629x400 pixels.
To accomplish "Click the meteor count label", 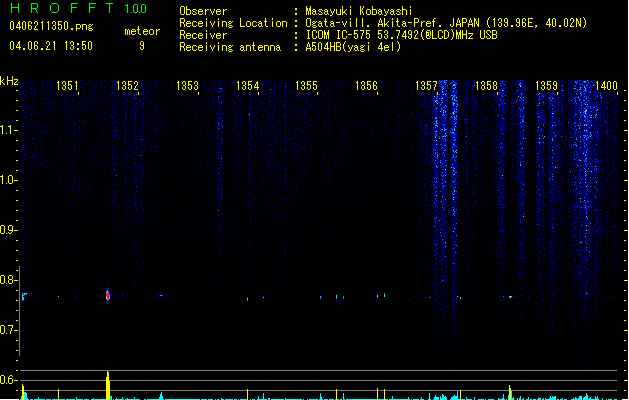I will point(142,31).
